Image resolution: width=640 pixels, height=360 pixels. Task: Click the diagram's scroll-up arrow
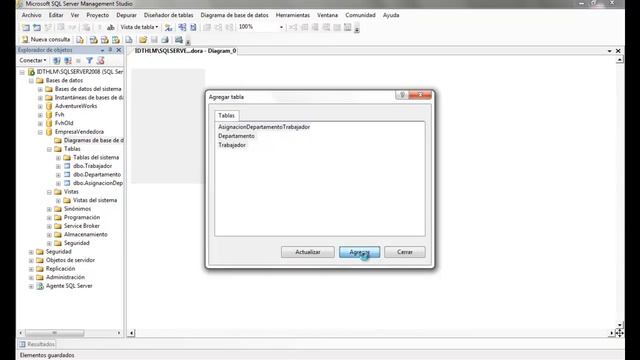620,60
